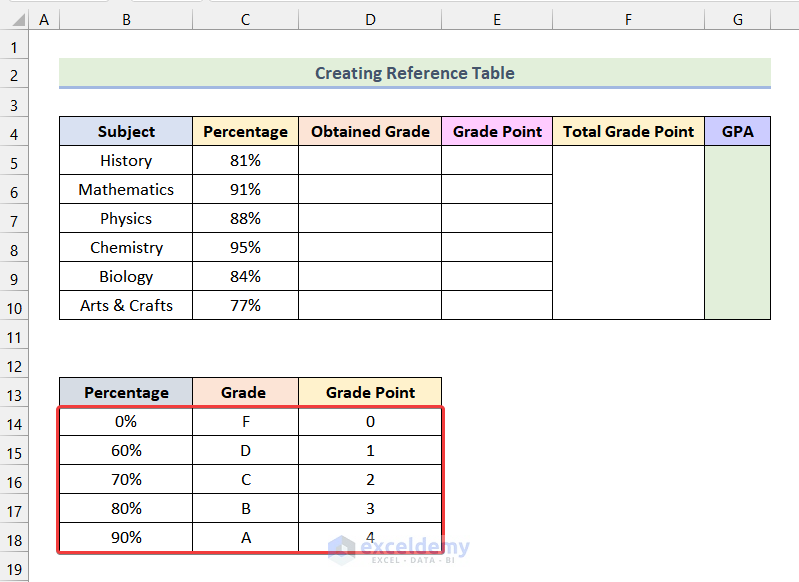The height and width of the screenshot is (582, 799).
Task: Select row 13 header
Action: pos(15,392)
